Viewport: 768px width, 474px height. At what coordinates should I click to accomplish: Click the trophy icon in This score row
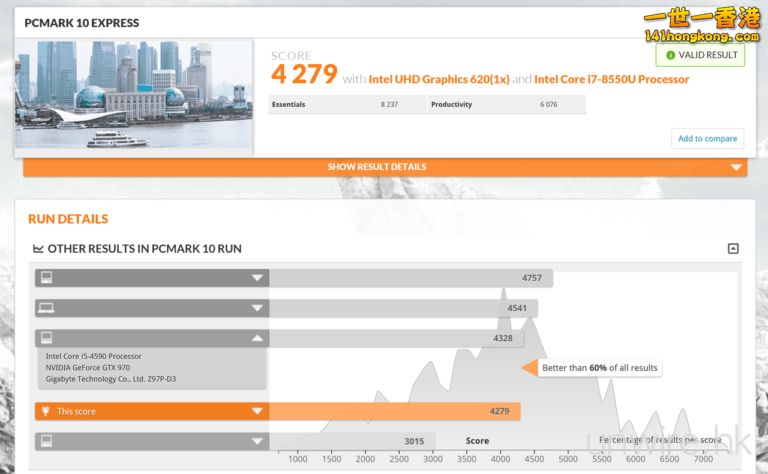[x=46, y=411]
